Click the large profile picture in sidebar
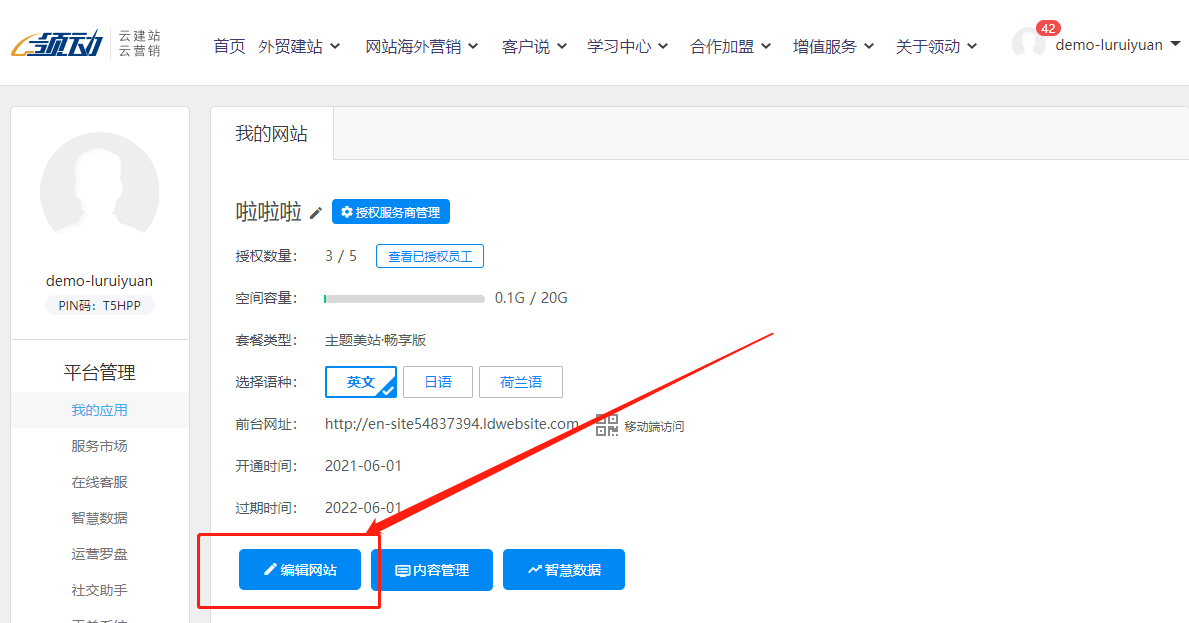Viewport: 1189px width, 623px height. (x=99, y=191)
